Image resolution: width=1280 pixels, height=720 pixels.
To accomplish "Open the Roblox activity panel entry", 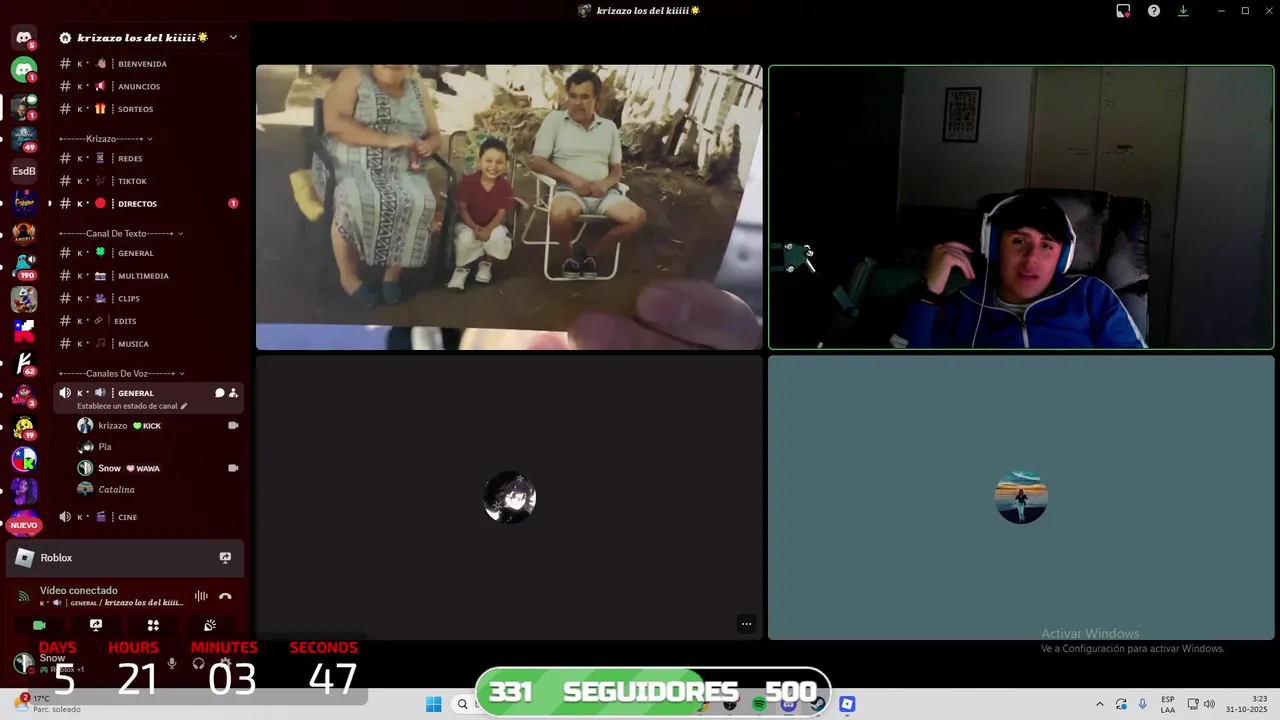I will 125,558.
